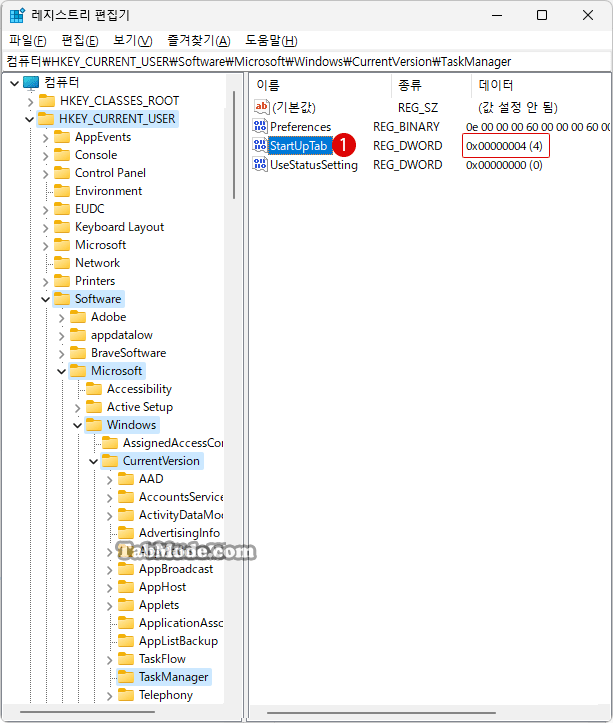613x723 pixels.
Task: Click the TaskManager folder icon
Action: pyautogui.click(x=126, y=677)
